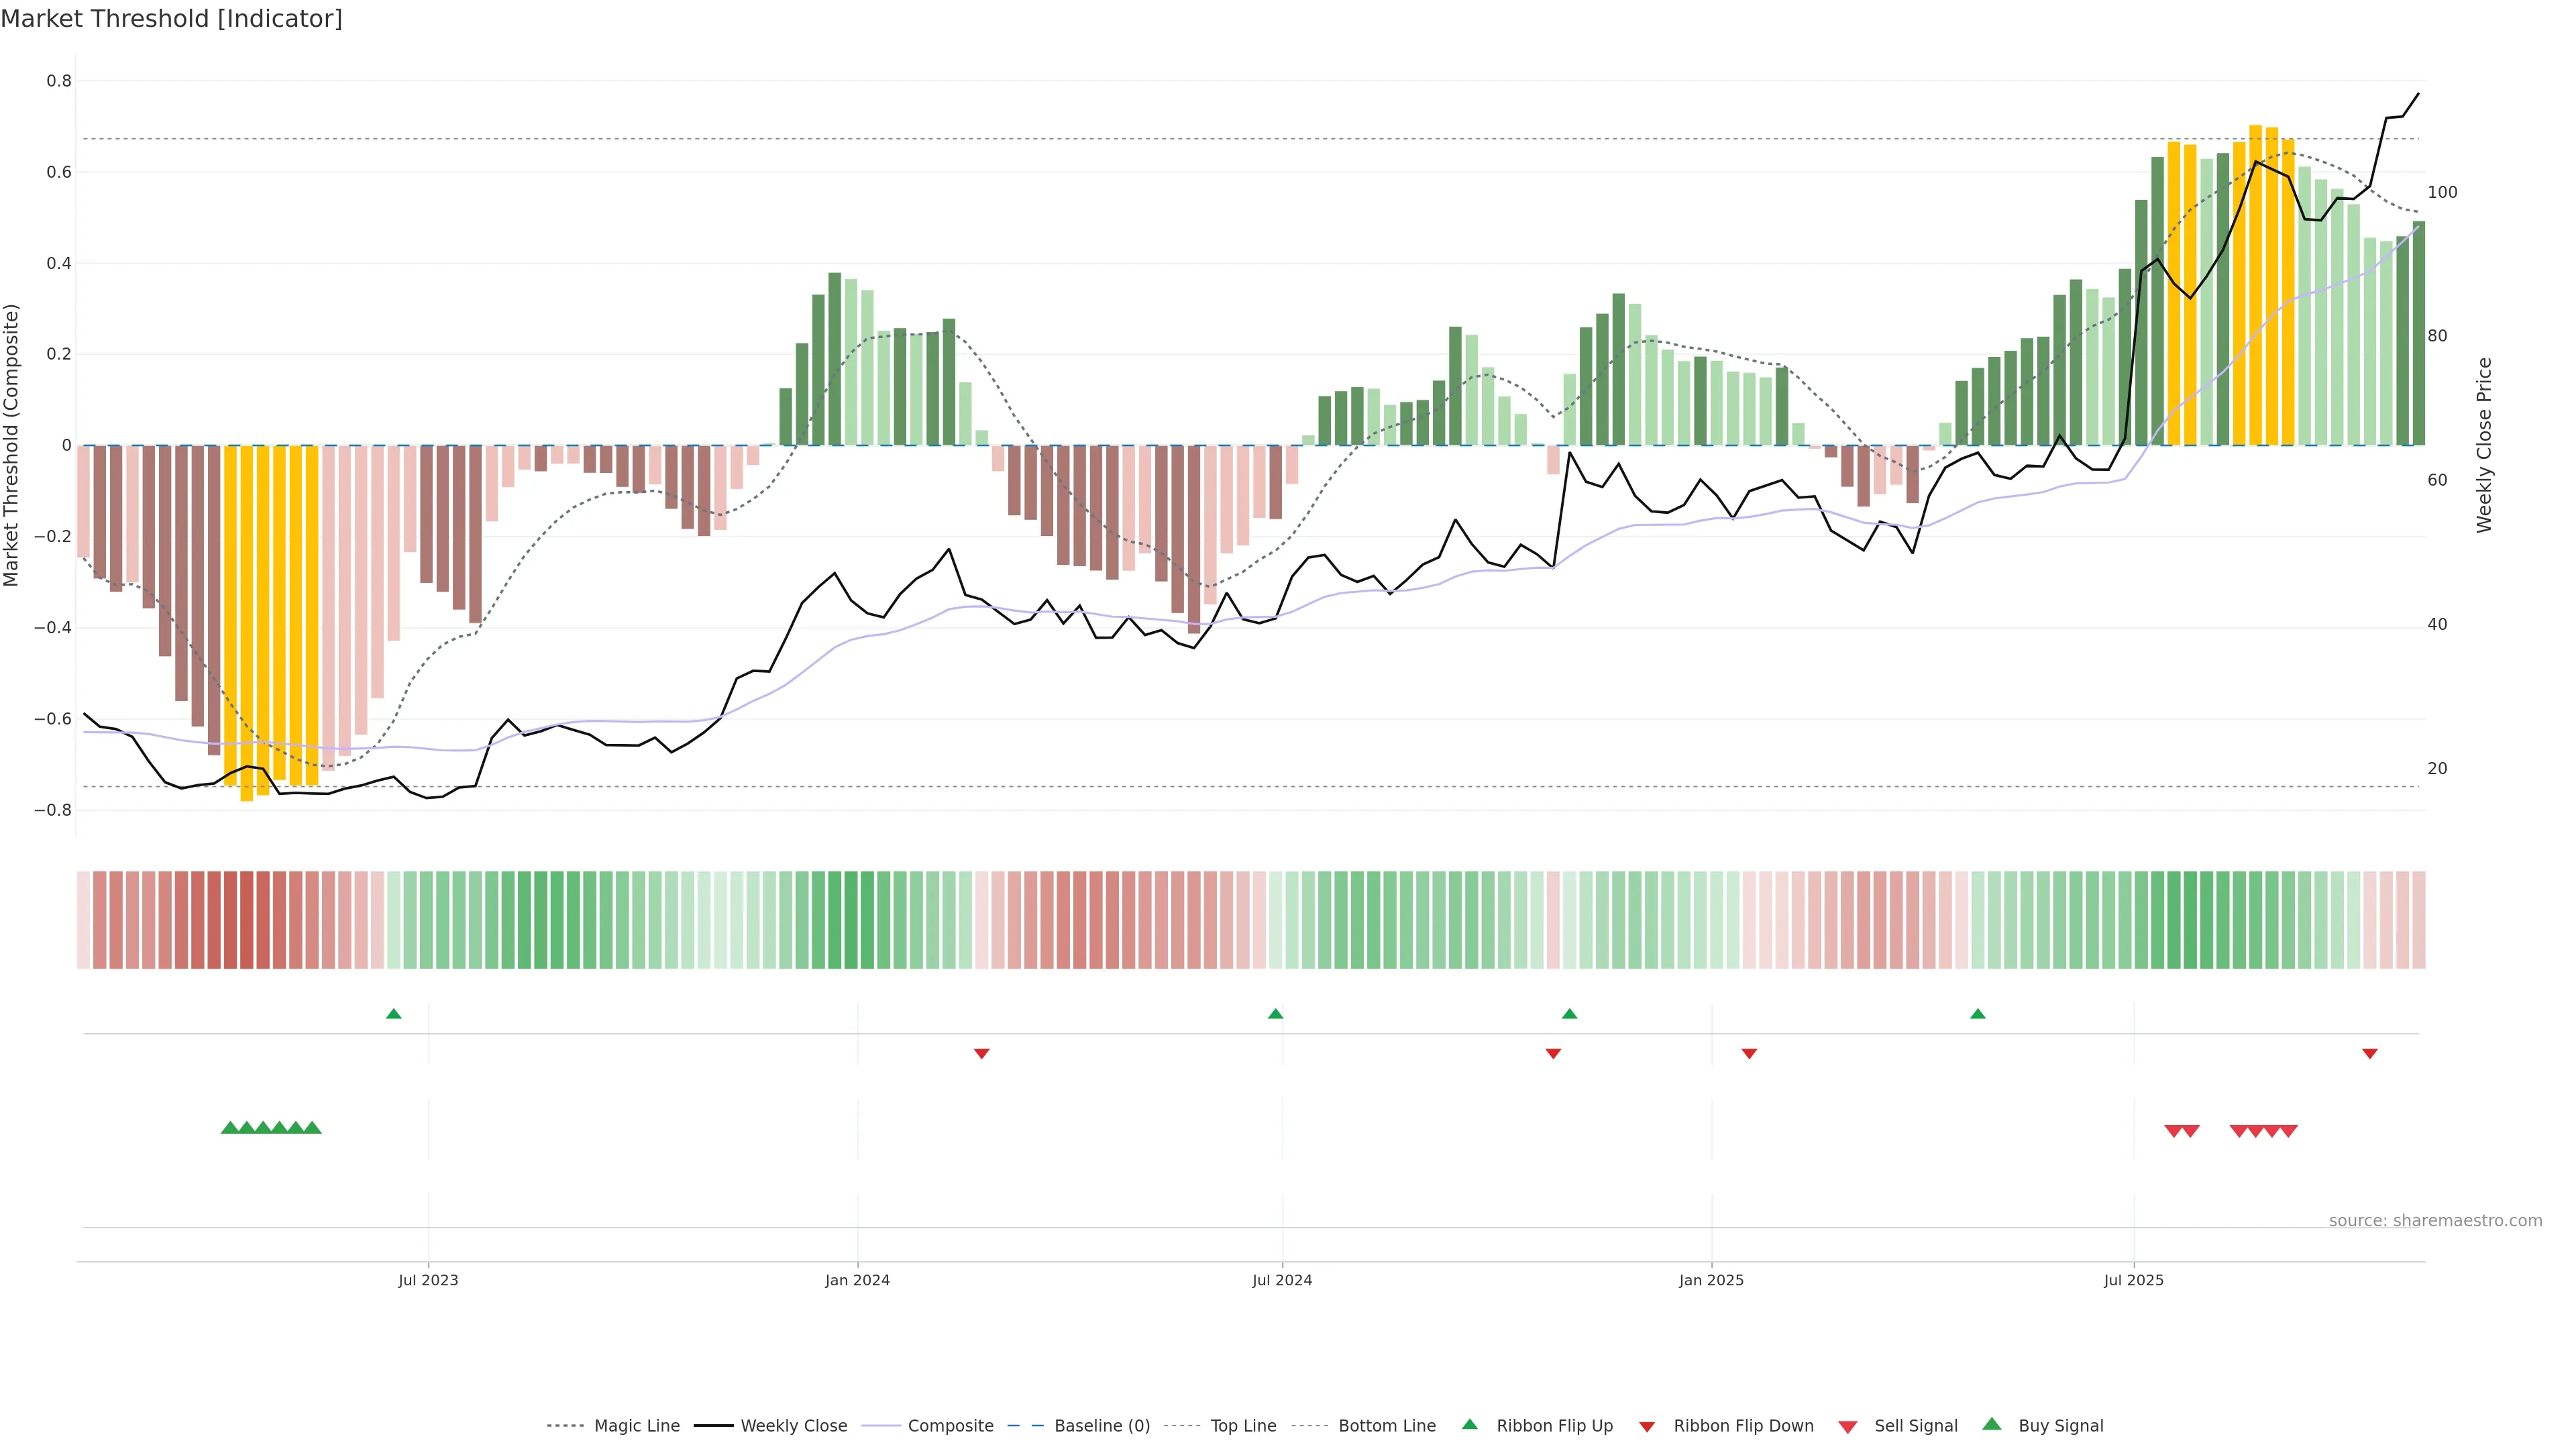2576x1449 pixels.
Task: Click the Market Threshold [Indicator] title
Action: [171, 19]
